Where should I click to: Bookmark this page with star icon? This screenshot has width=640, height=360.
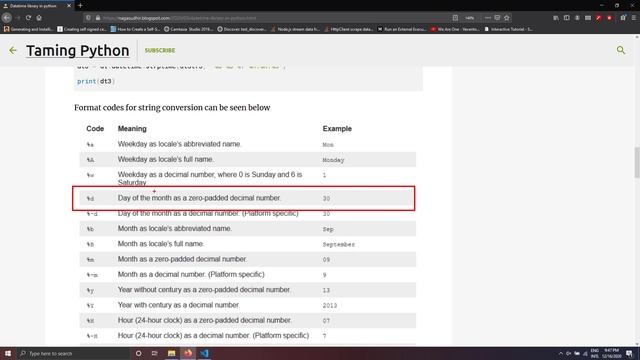tap(507, 18)
